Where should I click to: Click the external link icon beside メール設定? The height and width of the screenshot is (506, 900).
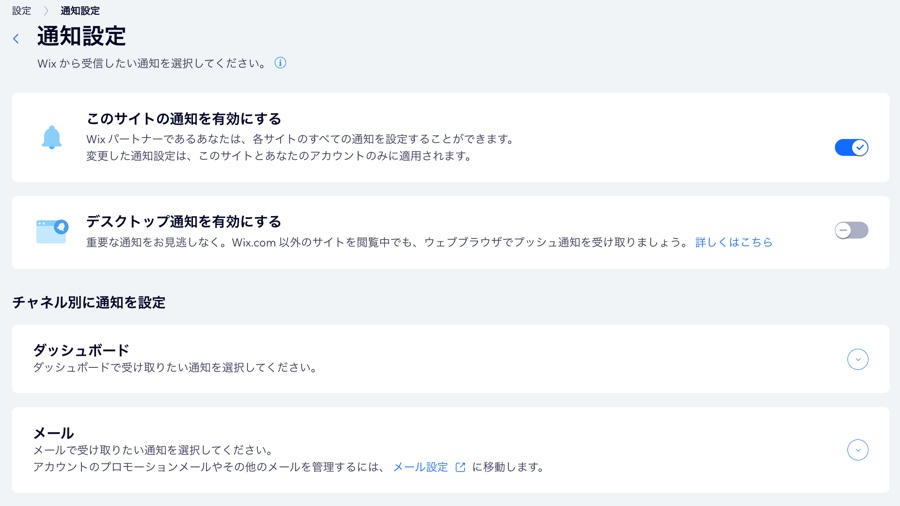tap(460, 467)
